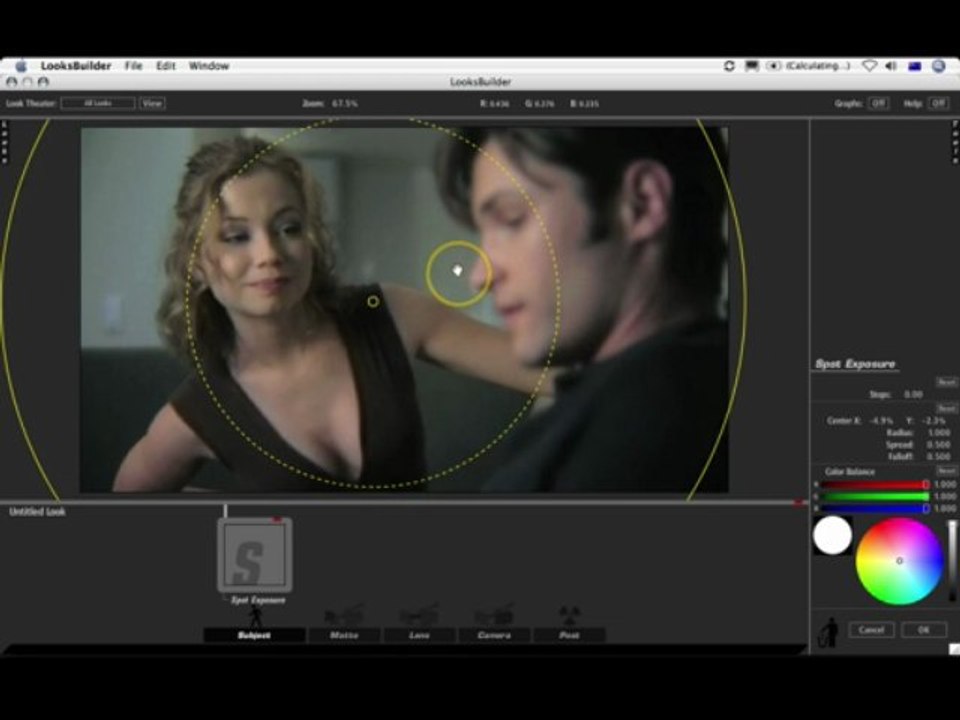
Task: Reset the Stops value in Spot Exposure
Action: (x=946, y=382)
